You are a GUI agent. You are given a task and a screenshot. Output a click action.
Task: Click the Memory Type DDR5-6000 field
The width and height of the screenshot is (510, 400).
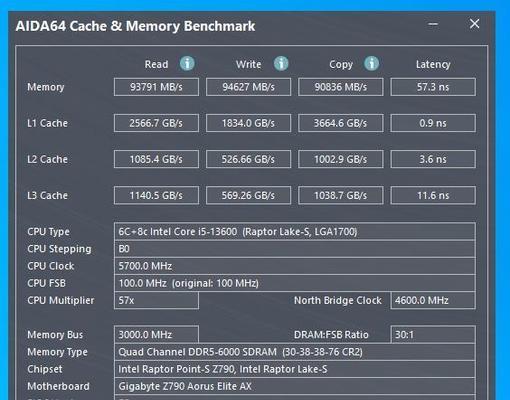point(295,352)
